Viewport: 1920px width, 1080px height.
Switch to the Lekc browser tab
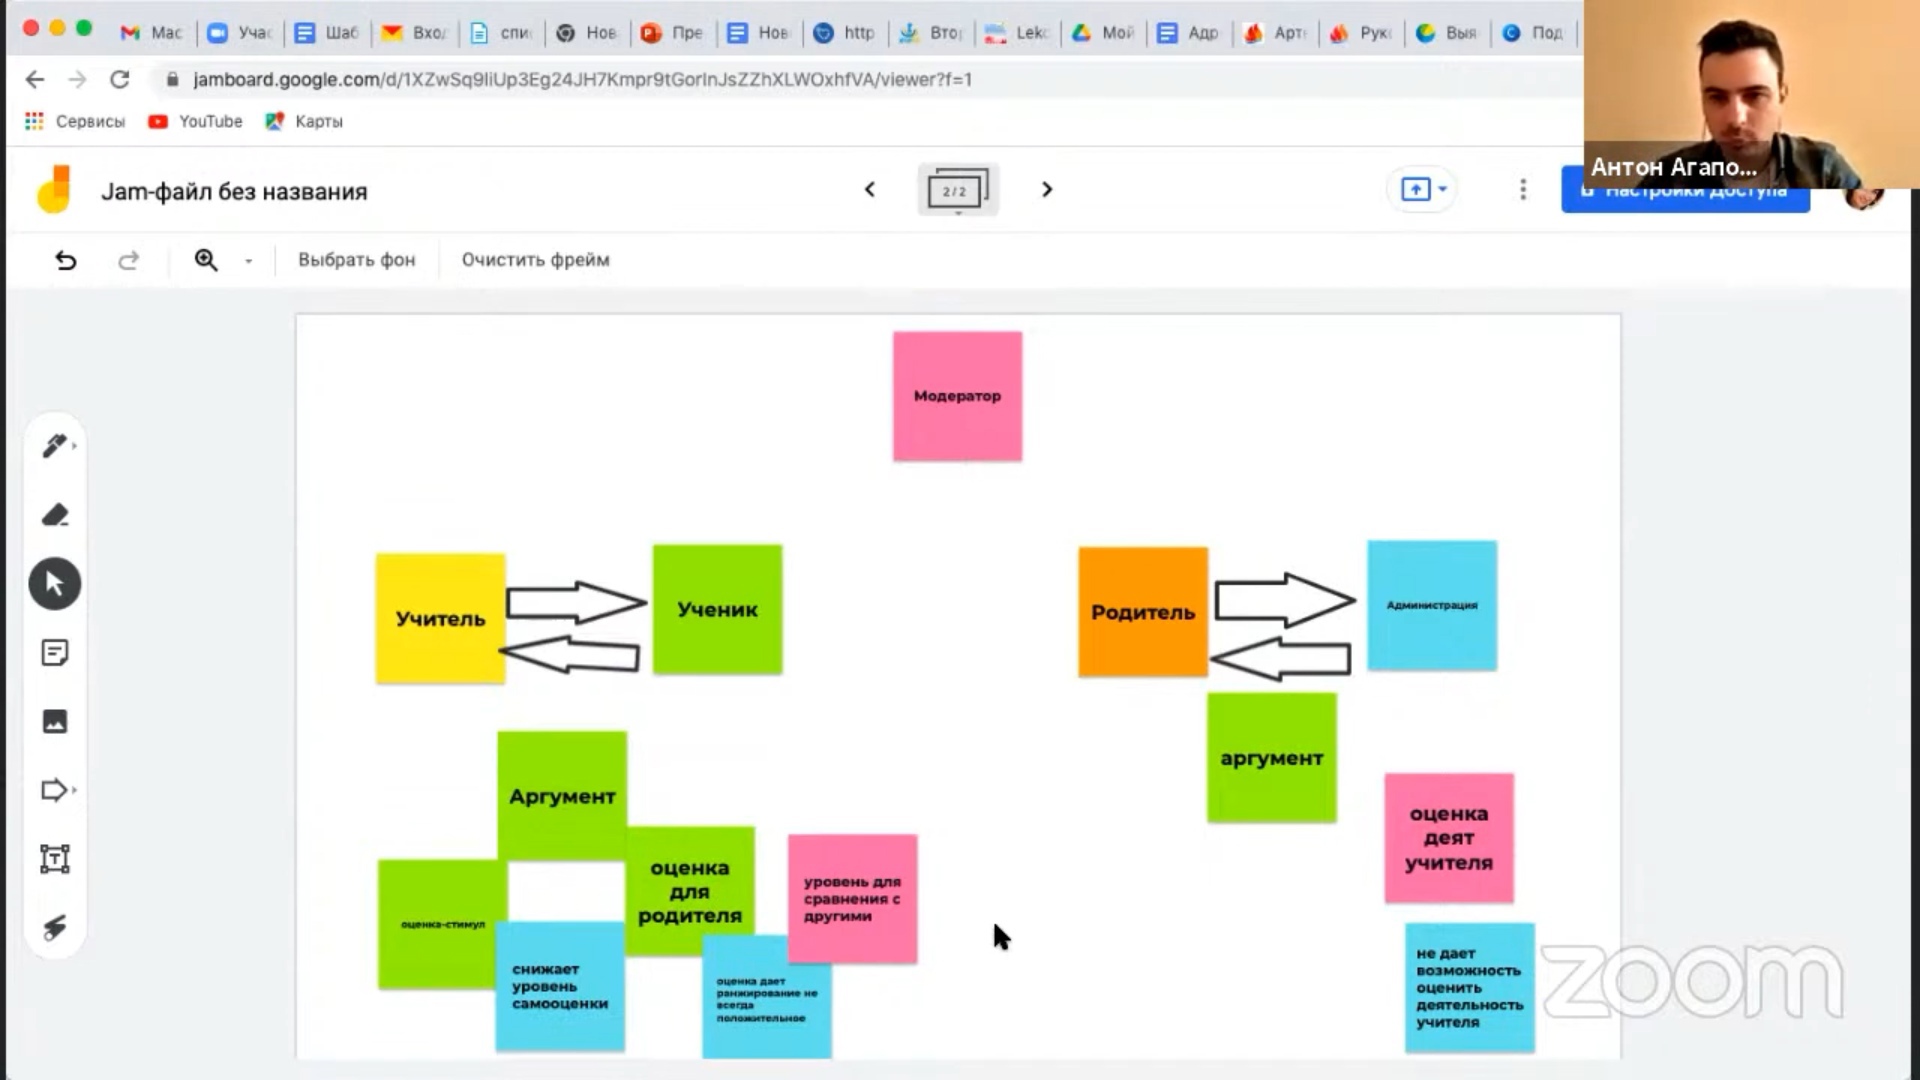[1020, 33]
